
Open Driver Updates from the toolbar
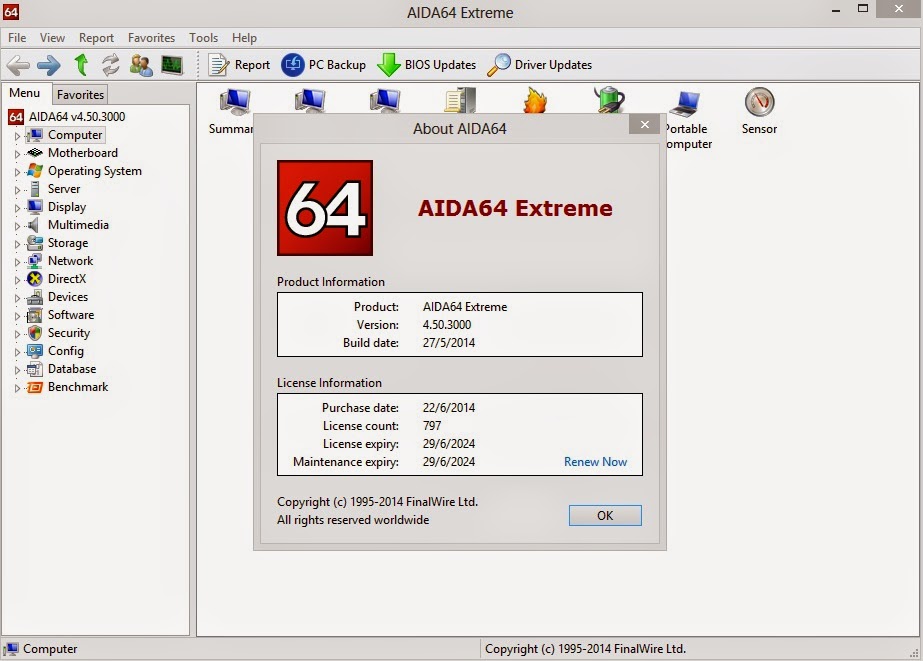point(539,65)
